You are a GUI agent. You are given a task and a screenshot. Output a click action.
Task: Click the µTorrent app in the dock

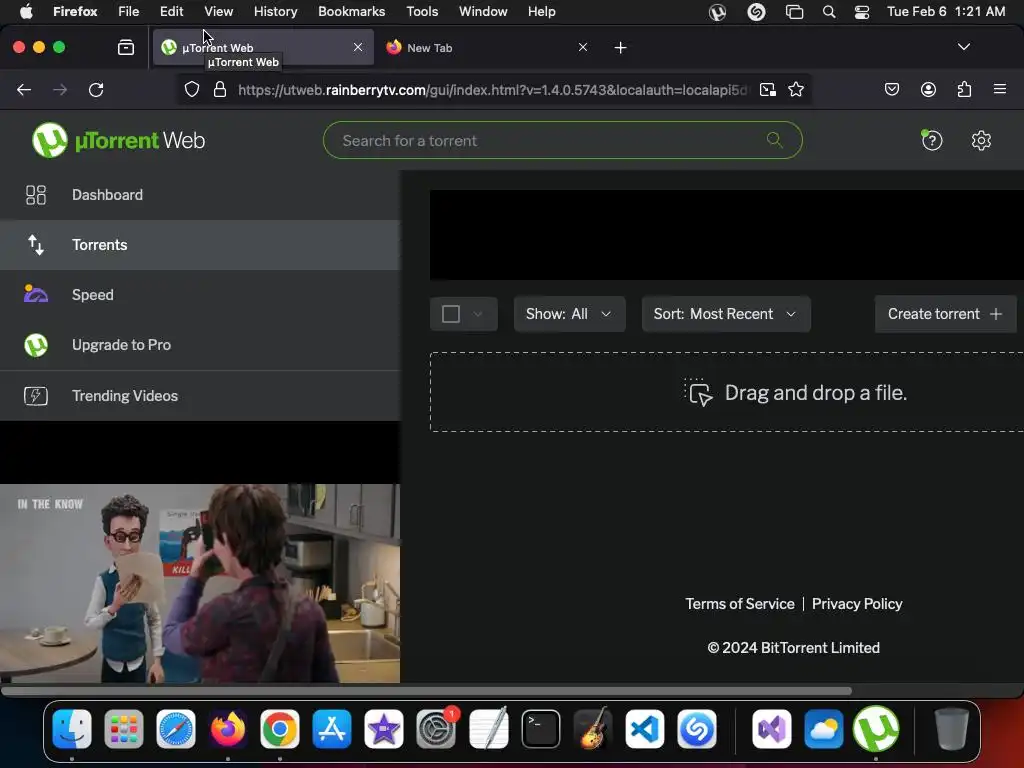pos(876,728)
